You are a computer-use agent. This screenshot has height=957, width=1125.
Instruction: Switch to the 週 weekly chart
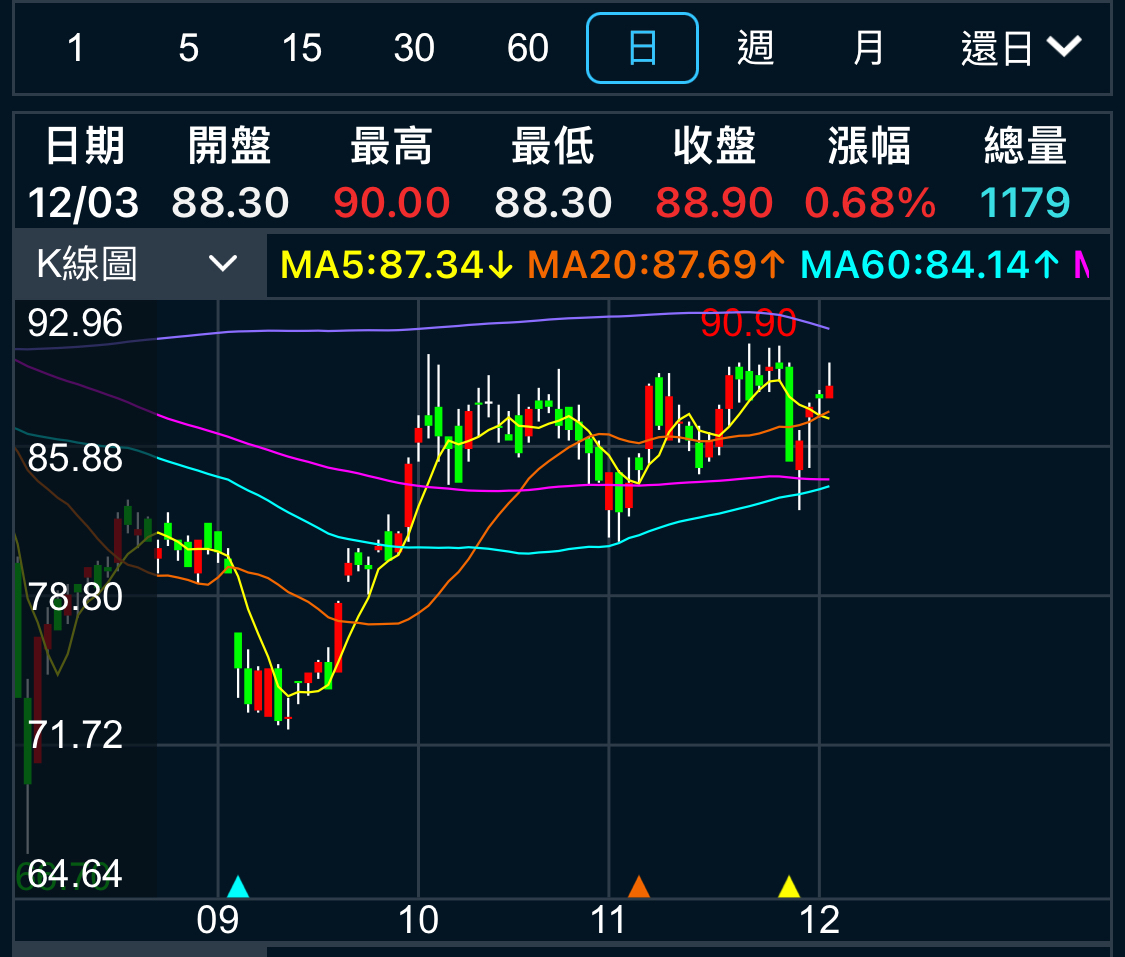coord(755,48)
